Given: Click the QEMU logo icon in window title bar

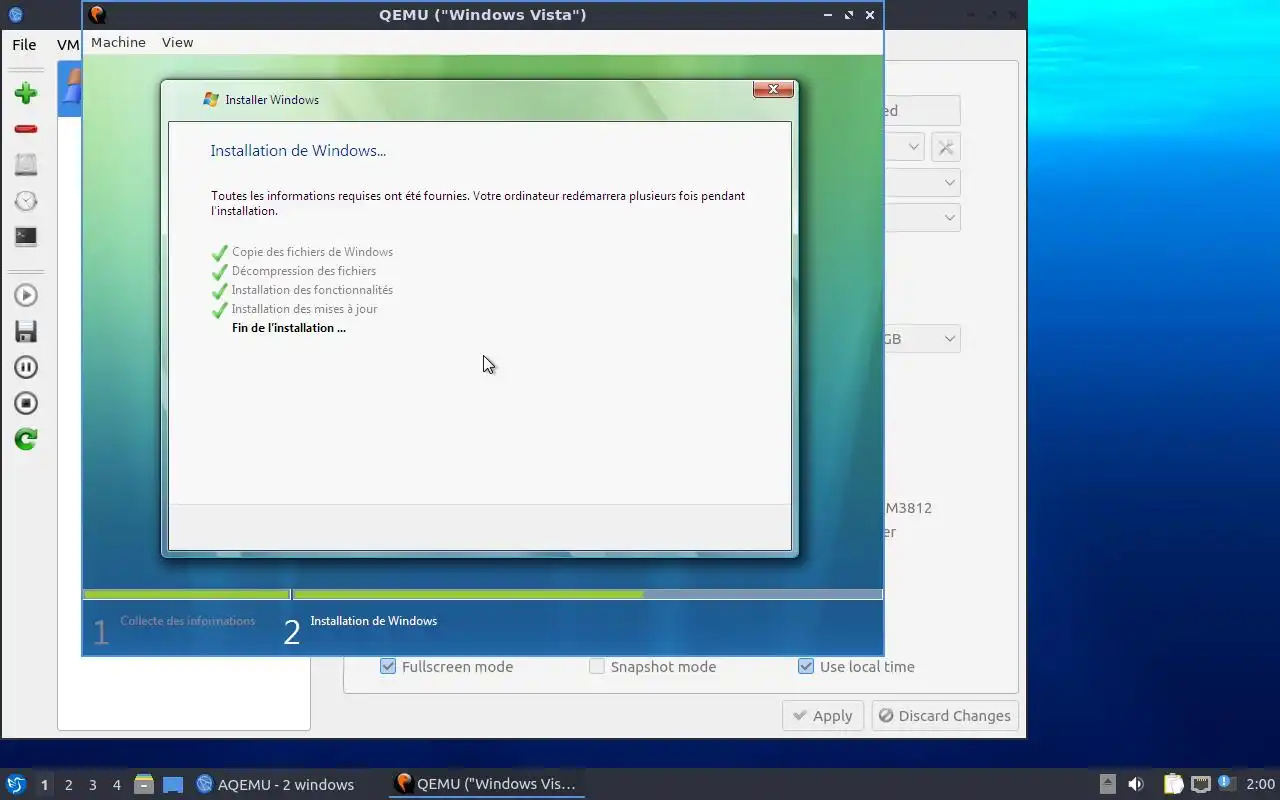Looking at the screenshot, I should [x=97, y=15].
